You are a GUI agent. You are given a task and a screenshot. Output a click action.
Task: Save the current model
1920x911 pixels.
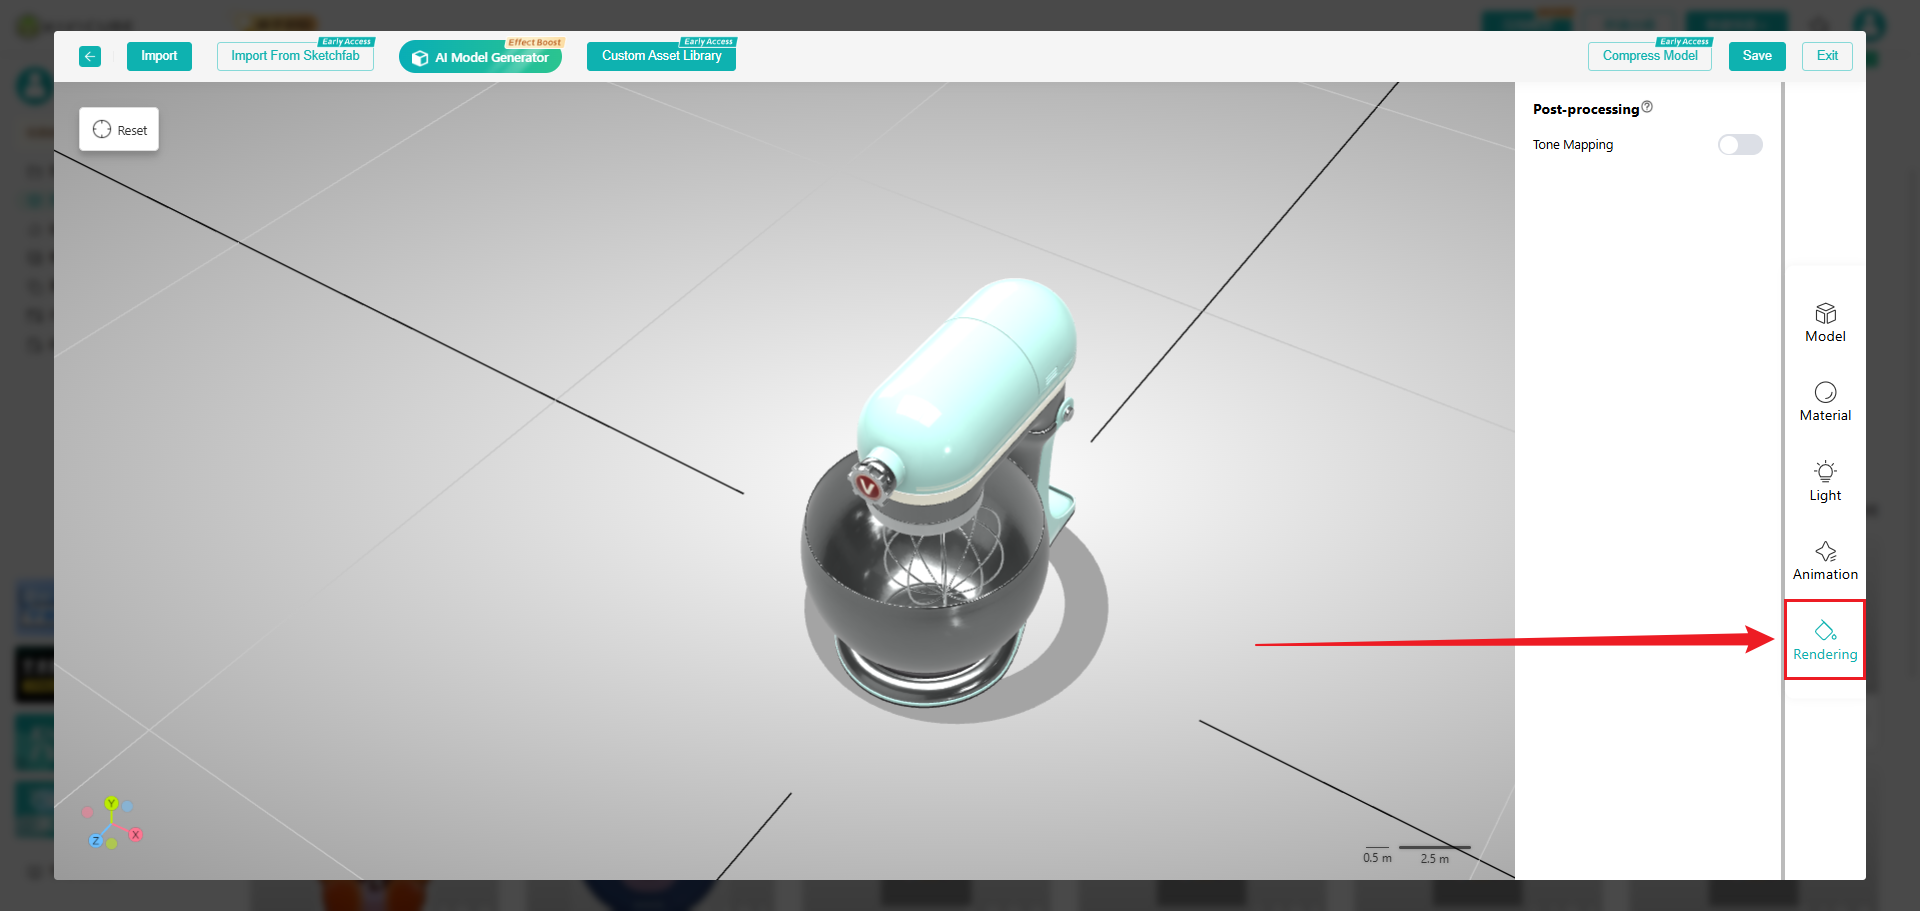click(1756, 56)
